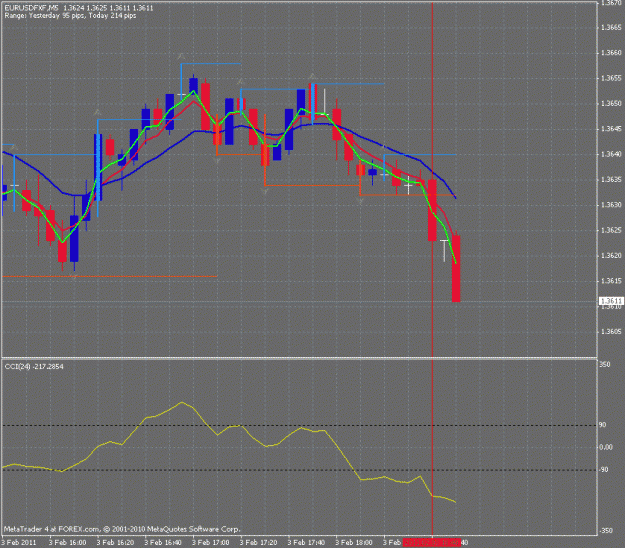625x548 pixels.
Task: Click the 1.3620 price axis label
Action: tap(611, 255)
